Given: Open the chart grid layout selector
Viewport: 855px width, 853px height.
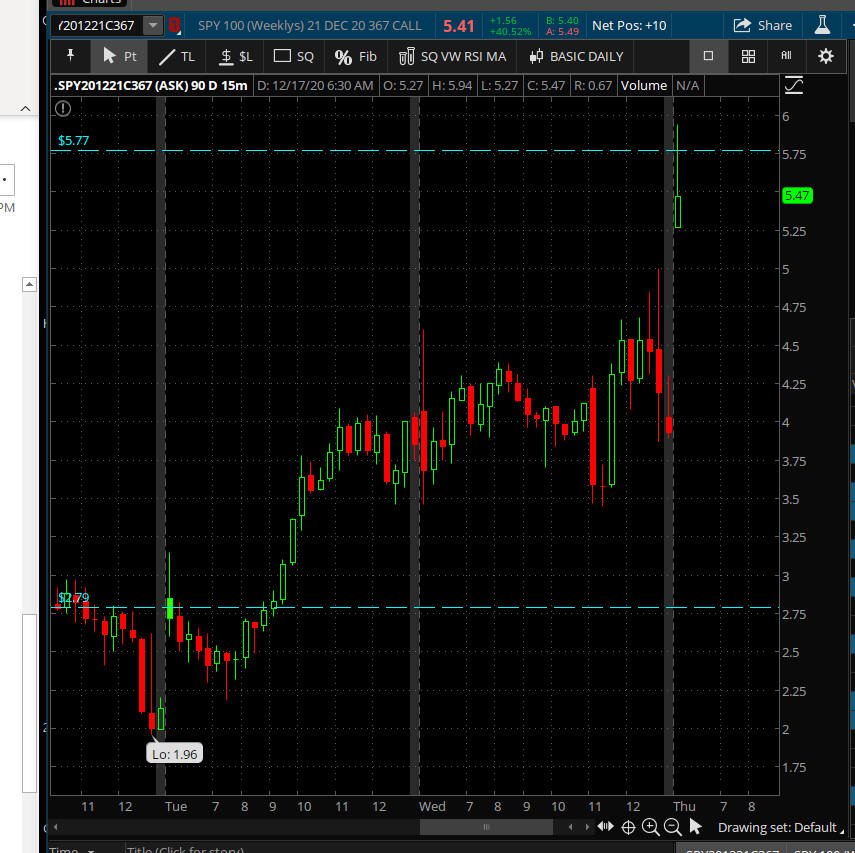Looking at the screenshot, I should point(748,56).
